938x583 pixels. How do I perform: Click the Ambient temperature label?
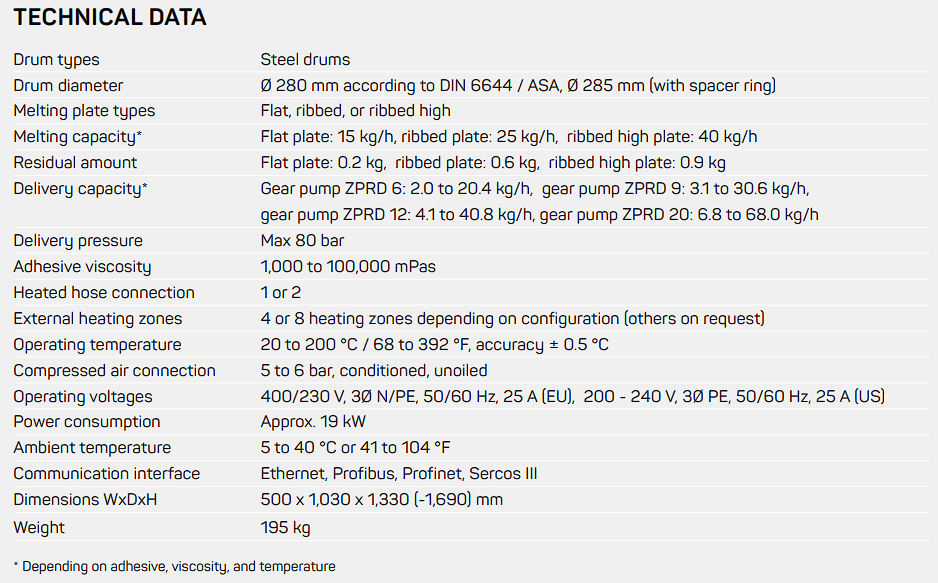[92, 448]
